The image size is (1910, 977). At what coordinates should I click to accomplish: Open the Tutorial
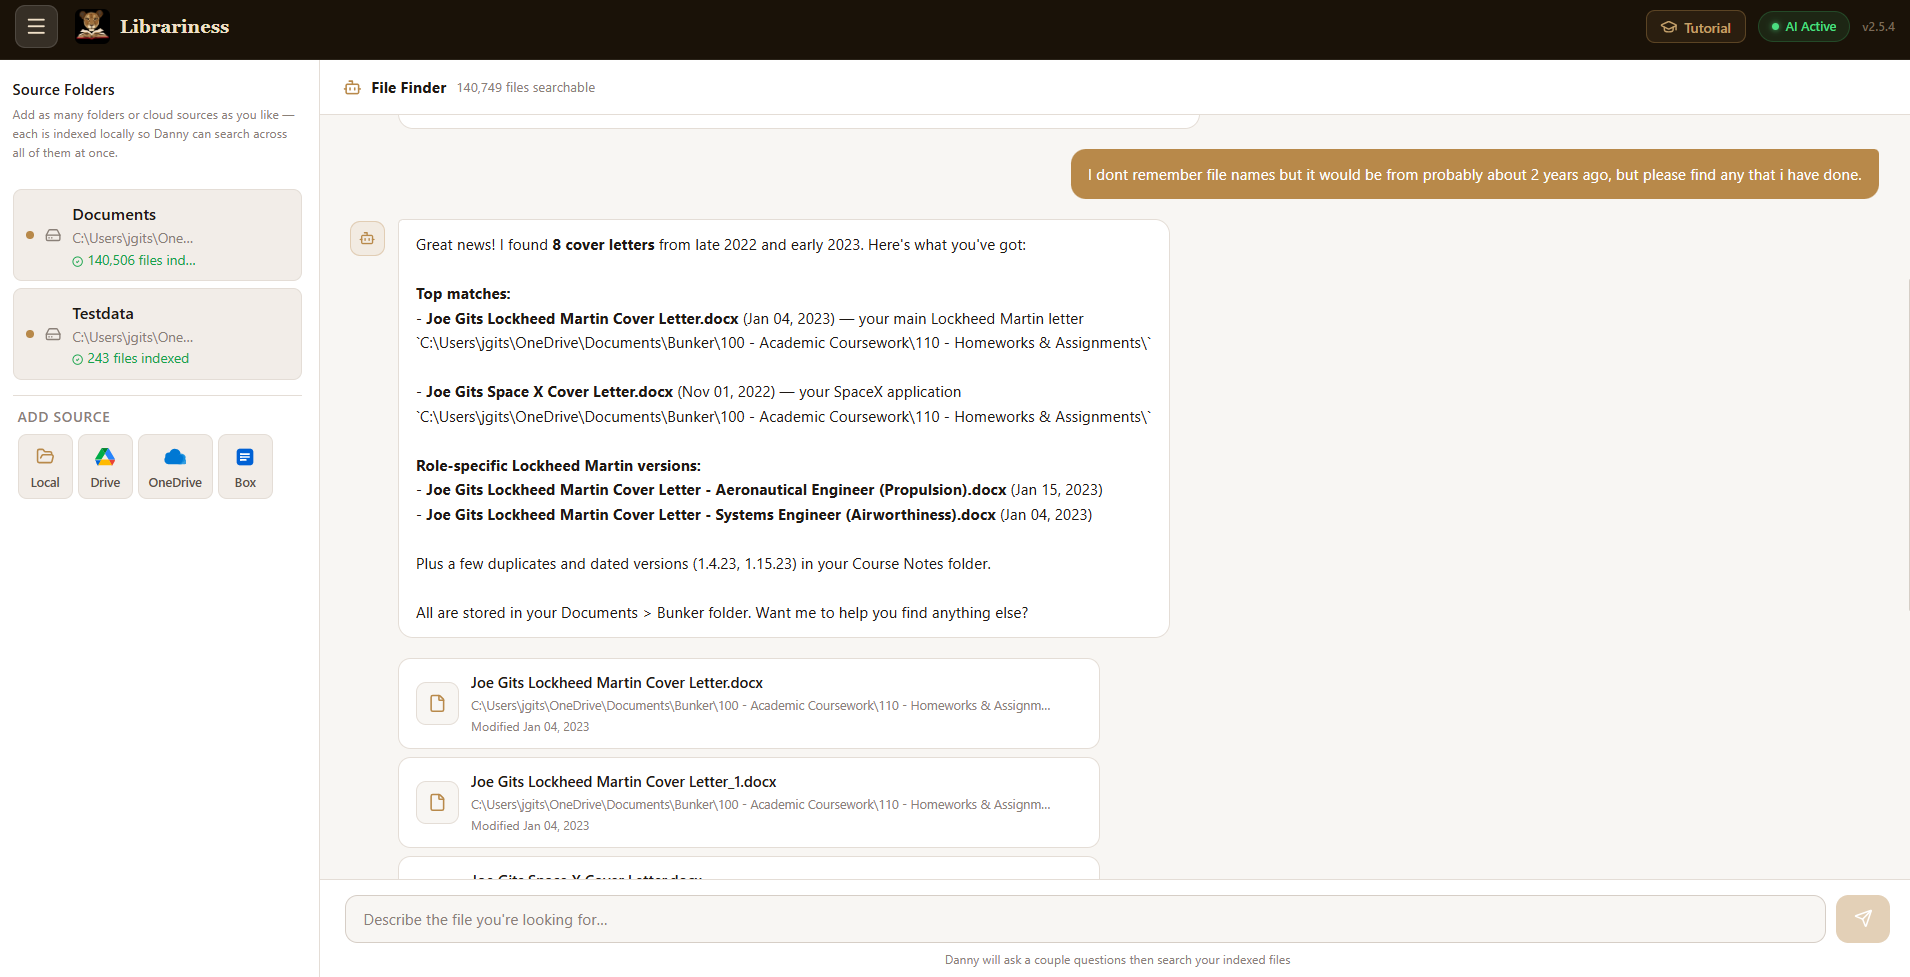[1695, 27]
